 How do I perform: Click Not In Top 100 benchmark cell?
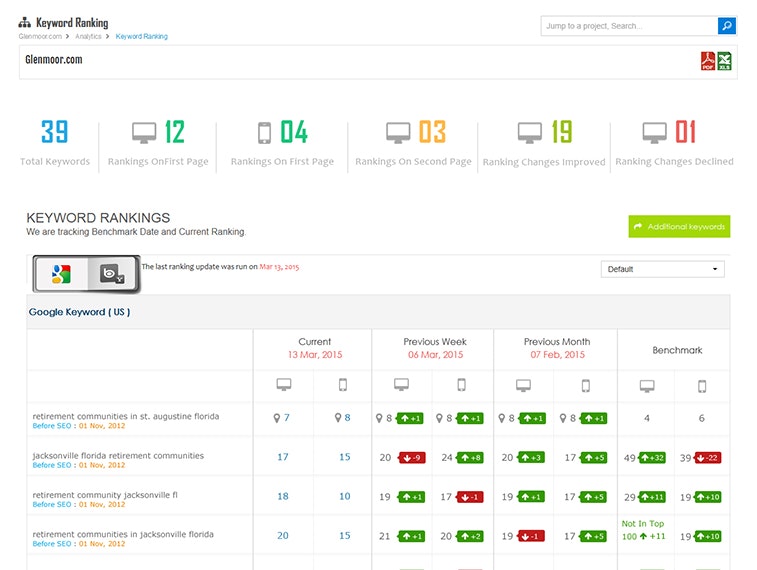643,530
